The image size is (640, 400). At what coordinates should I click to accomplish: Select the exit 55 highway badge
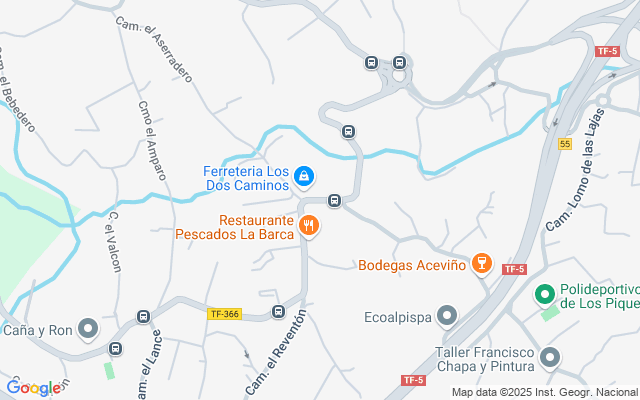(565, 144)
